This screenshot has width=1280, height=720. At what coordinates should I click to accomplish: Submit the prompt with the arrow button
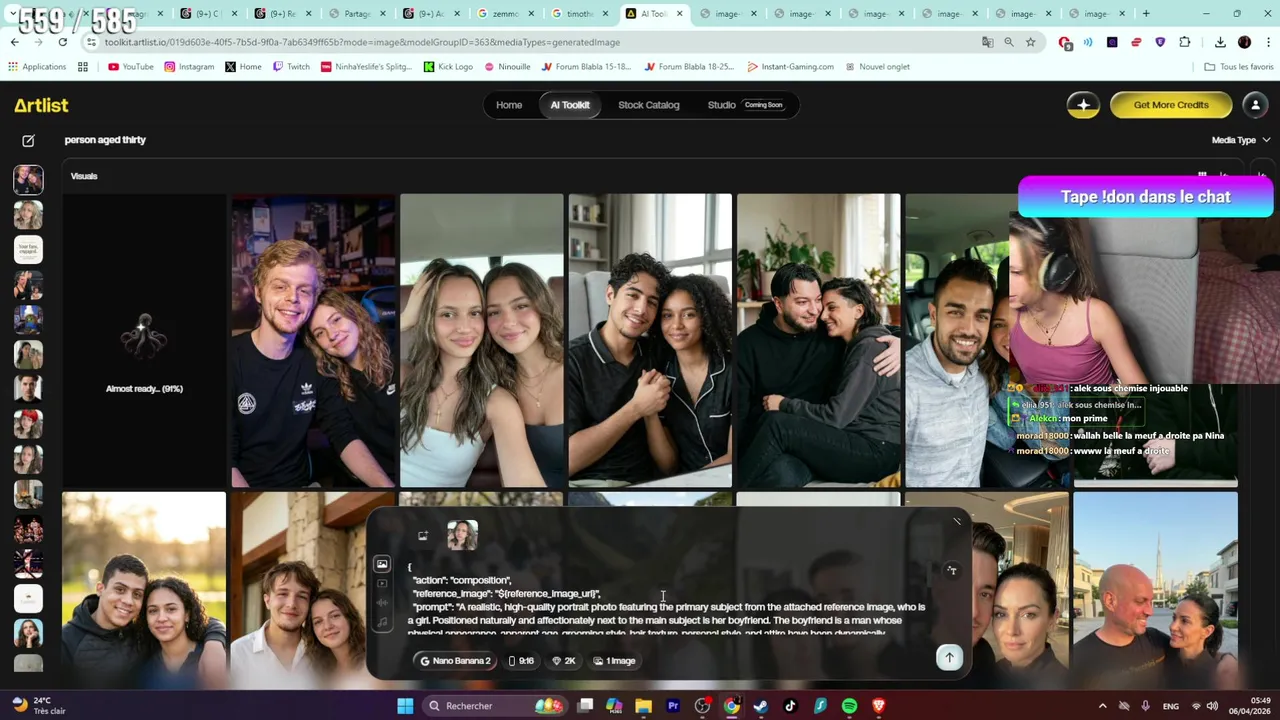pos(950,657)
